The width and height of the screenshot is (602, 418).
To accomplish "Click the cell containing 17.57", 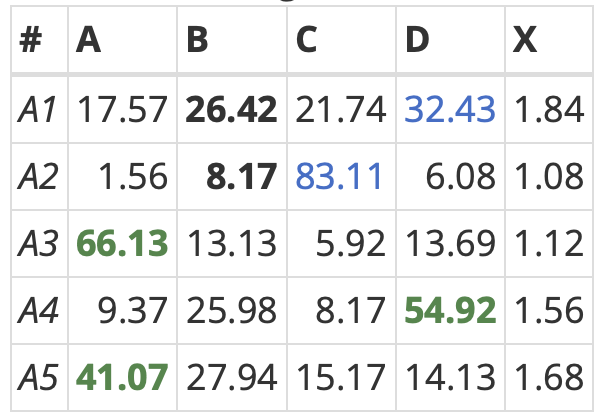I will (x=122, y=110).
